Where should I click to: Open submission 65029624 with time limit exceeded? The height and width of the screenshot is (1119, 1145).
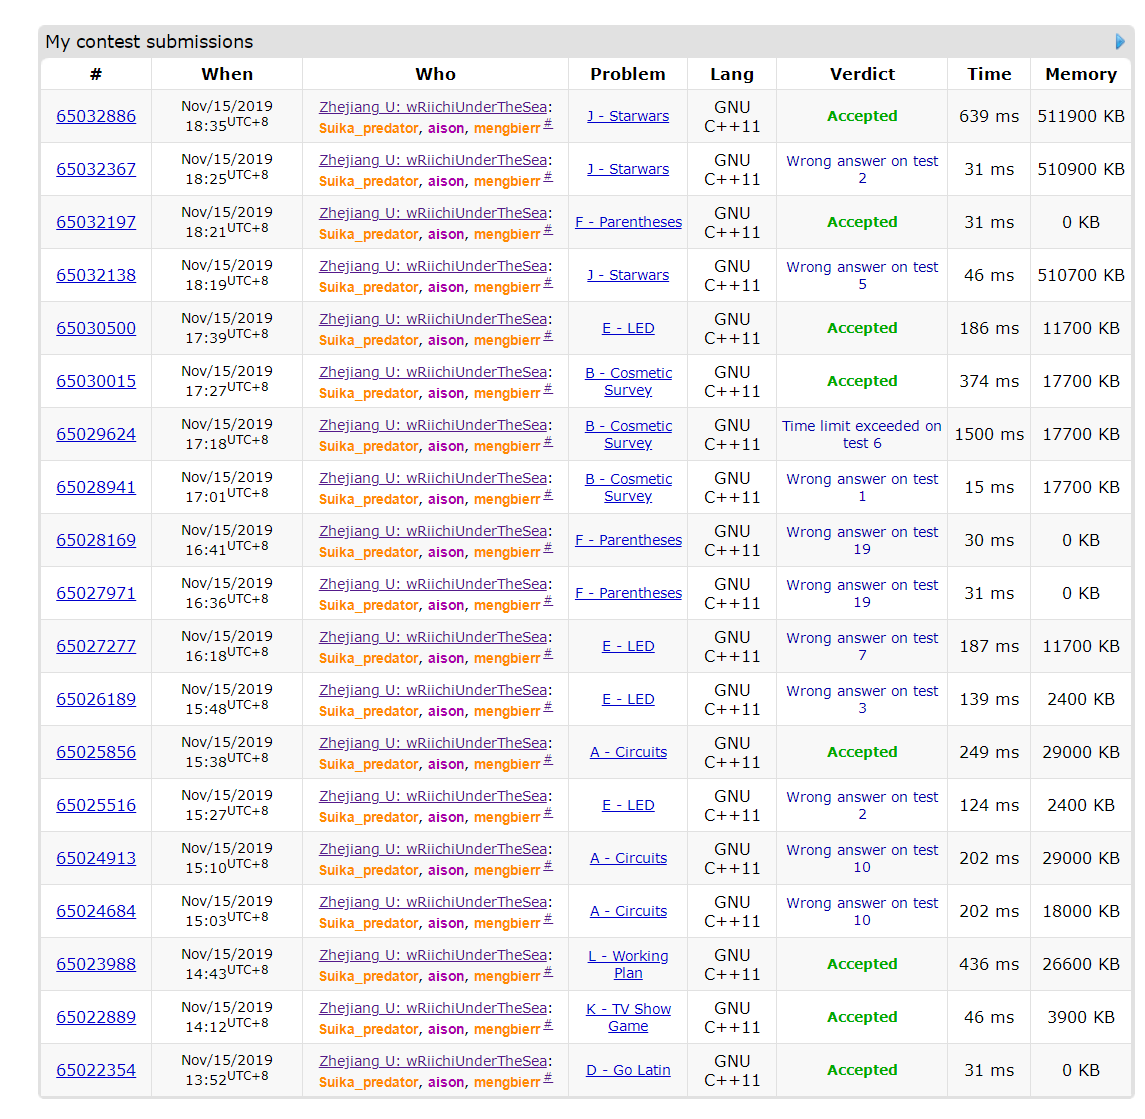pos(96,434)
